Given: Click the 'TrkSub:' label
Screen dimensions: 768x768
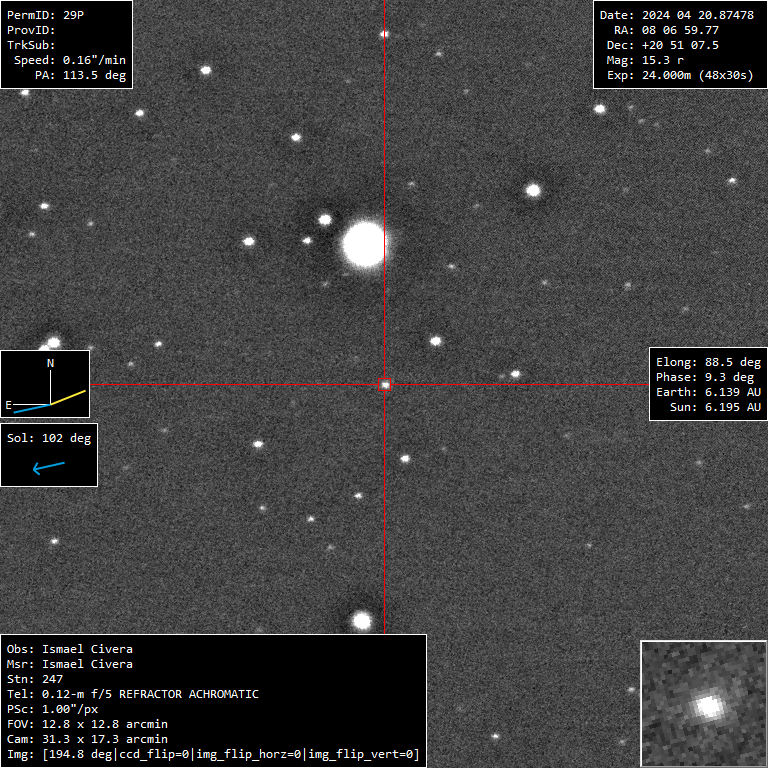Looking at the screenshot, I should [x=31, y=45].
